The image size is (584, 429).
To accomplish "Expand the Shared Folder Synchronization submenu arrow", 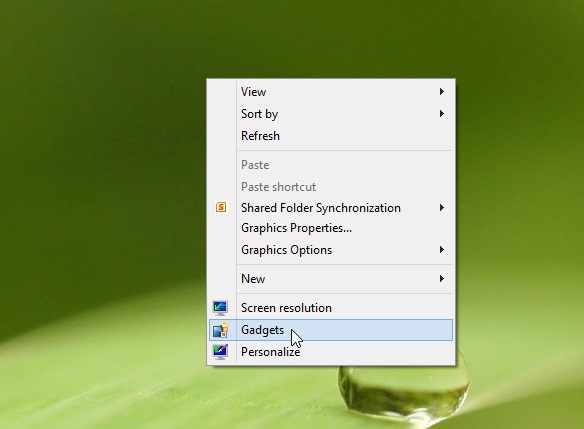I will (x=442, y=207).
